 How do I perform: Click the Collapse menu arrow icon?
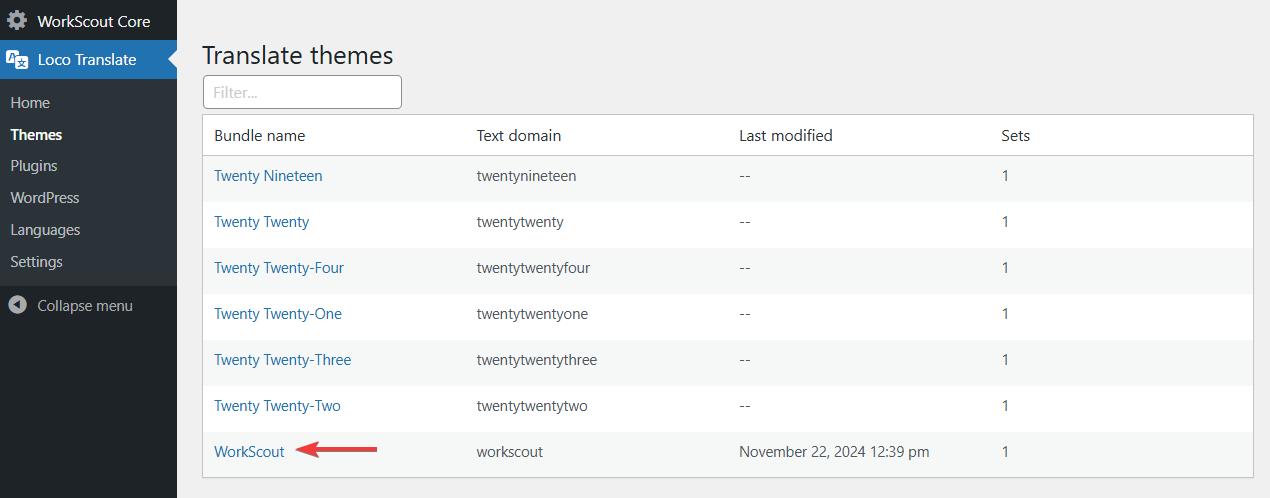point(17,305)
